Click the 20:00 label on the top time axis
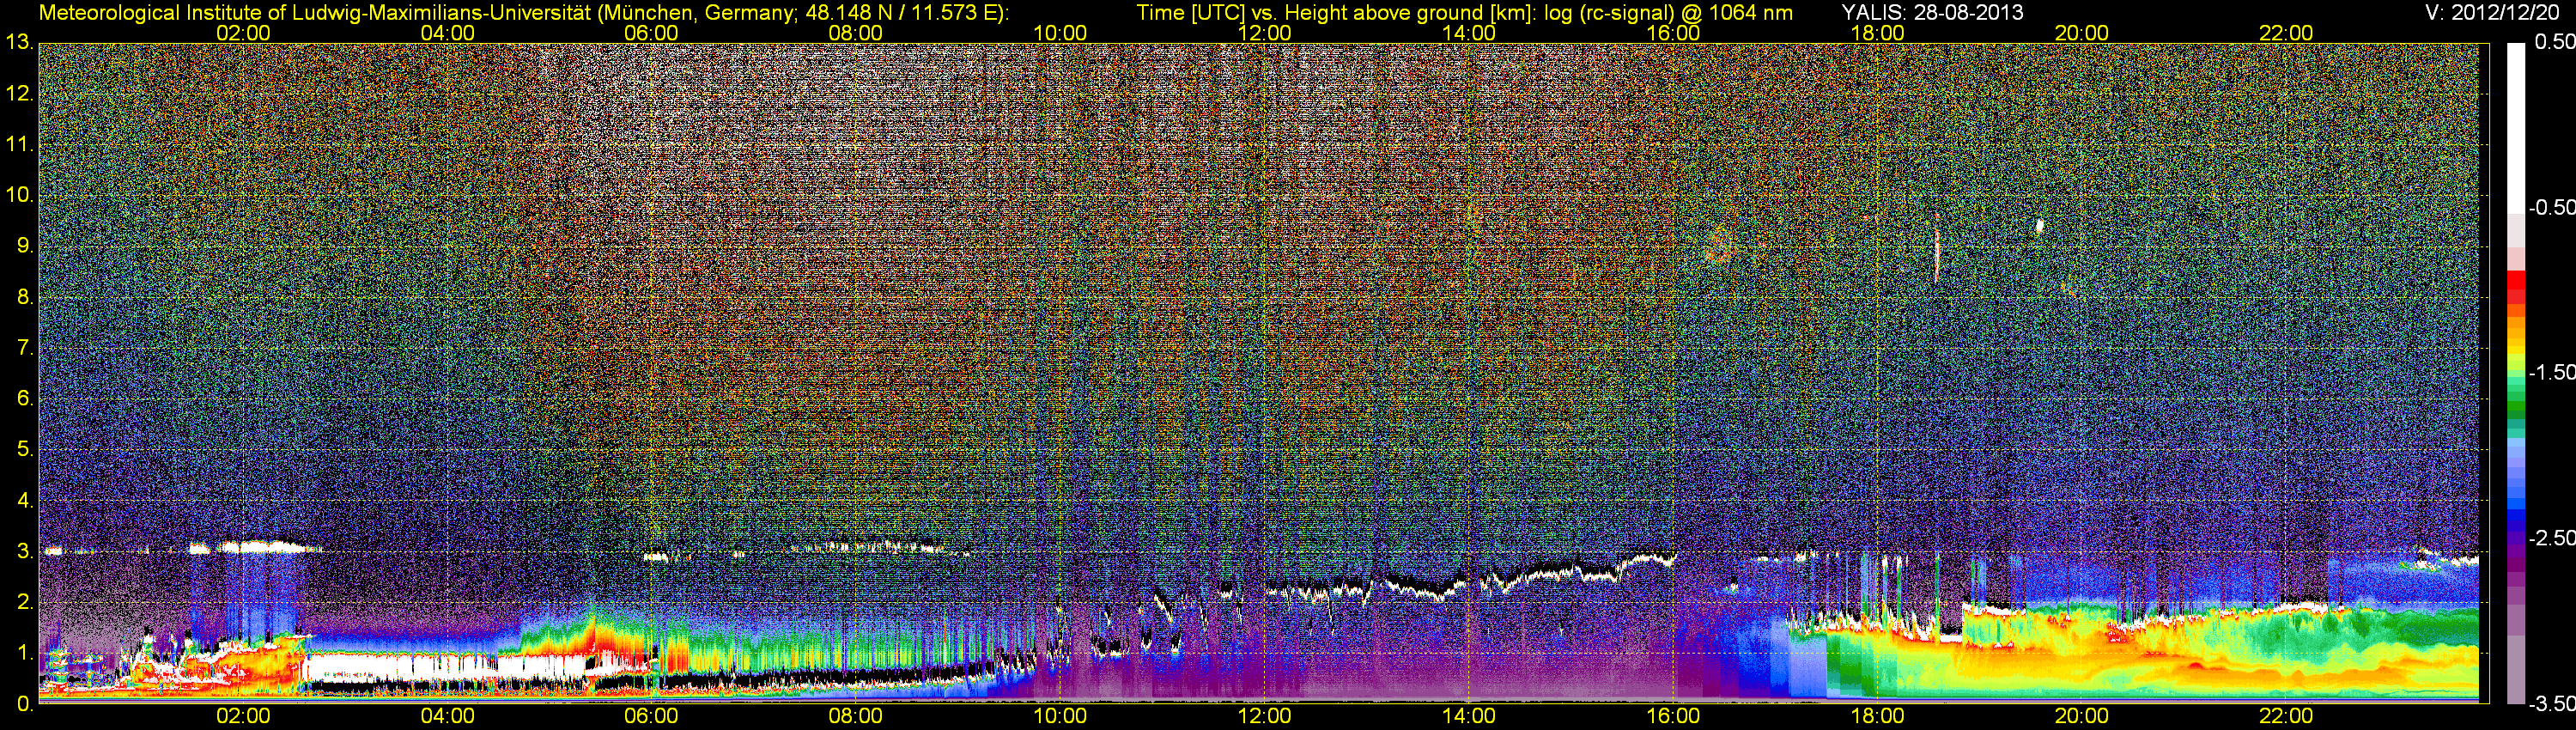The height and width of the screenshot is (730, 2576). 2082,33
